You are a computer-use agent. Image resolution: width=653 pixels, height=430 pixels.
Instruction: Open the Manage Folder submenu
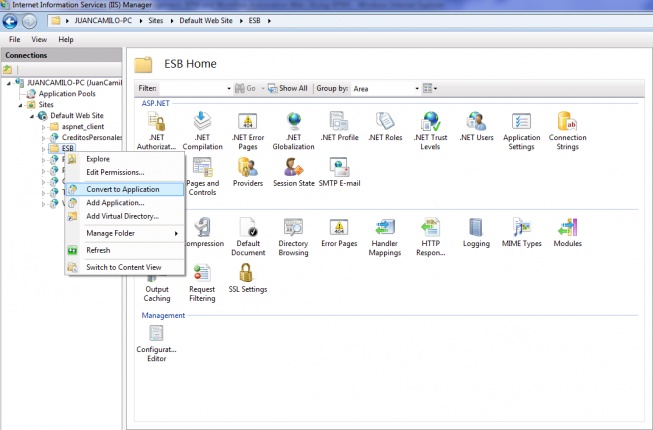(125, 233)
